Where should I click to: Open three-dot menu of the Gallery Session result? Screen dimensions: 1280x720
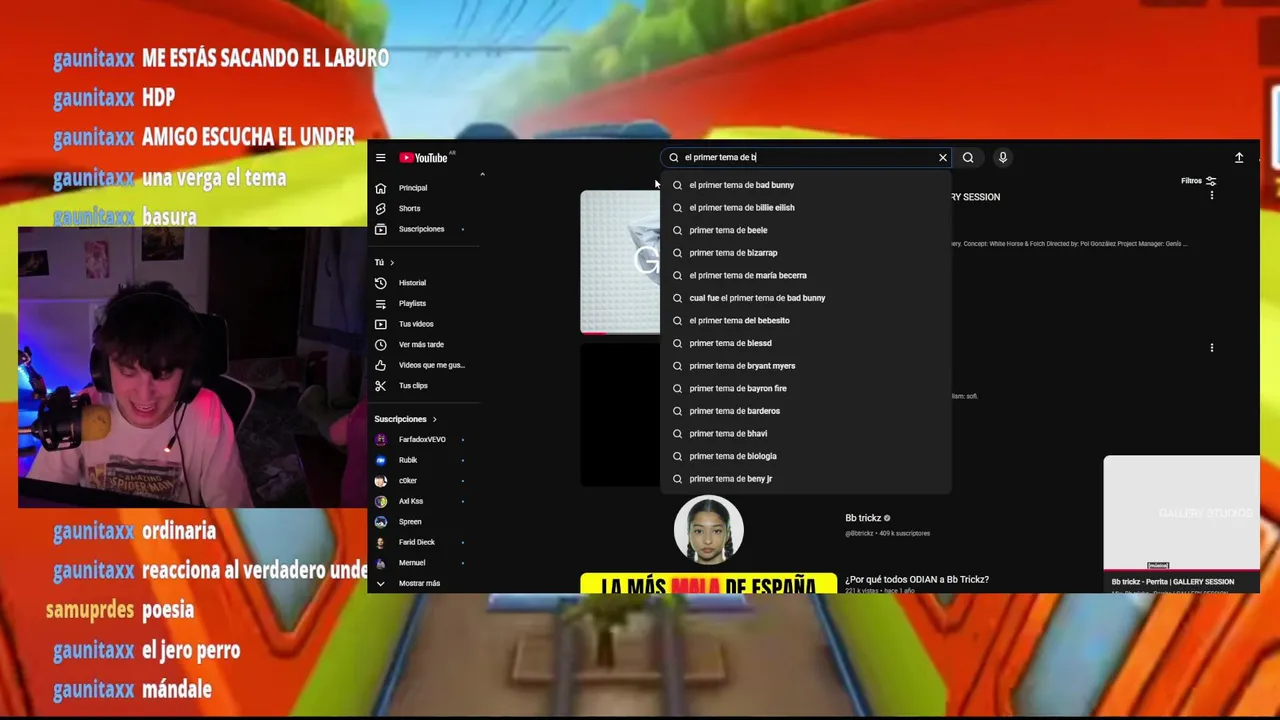coord(1212,196)
